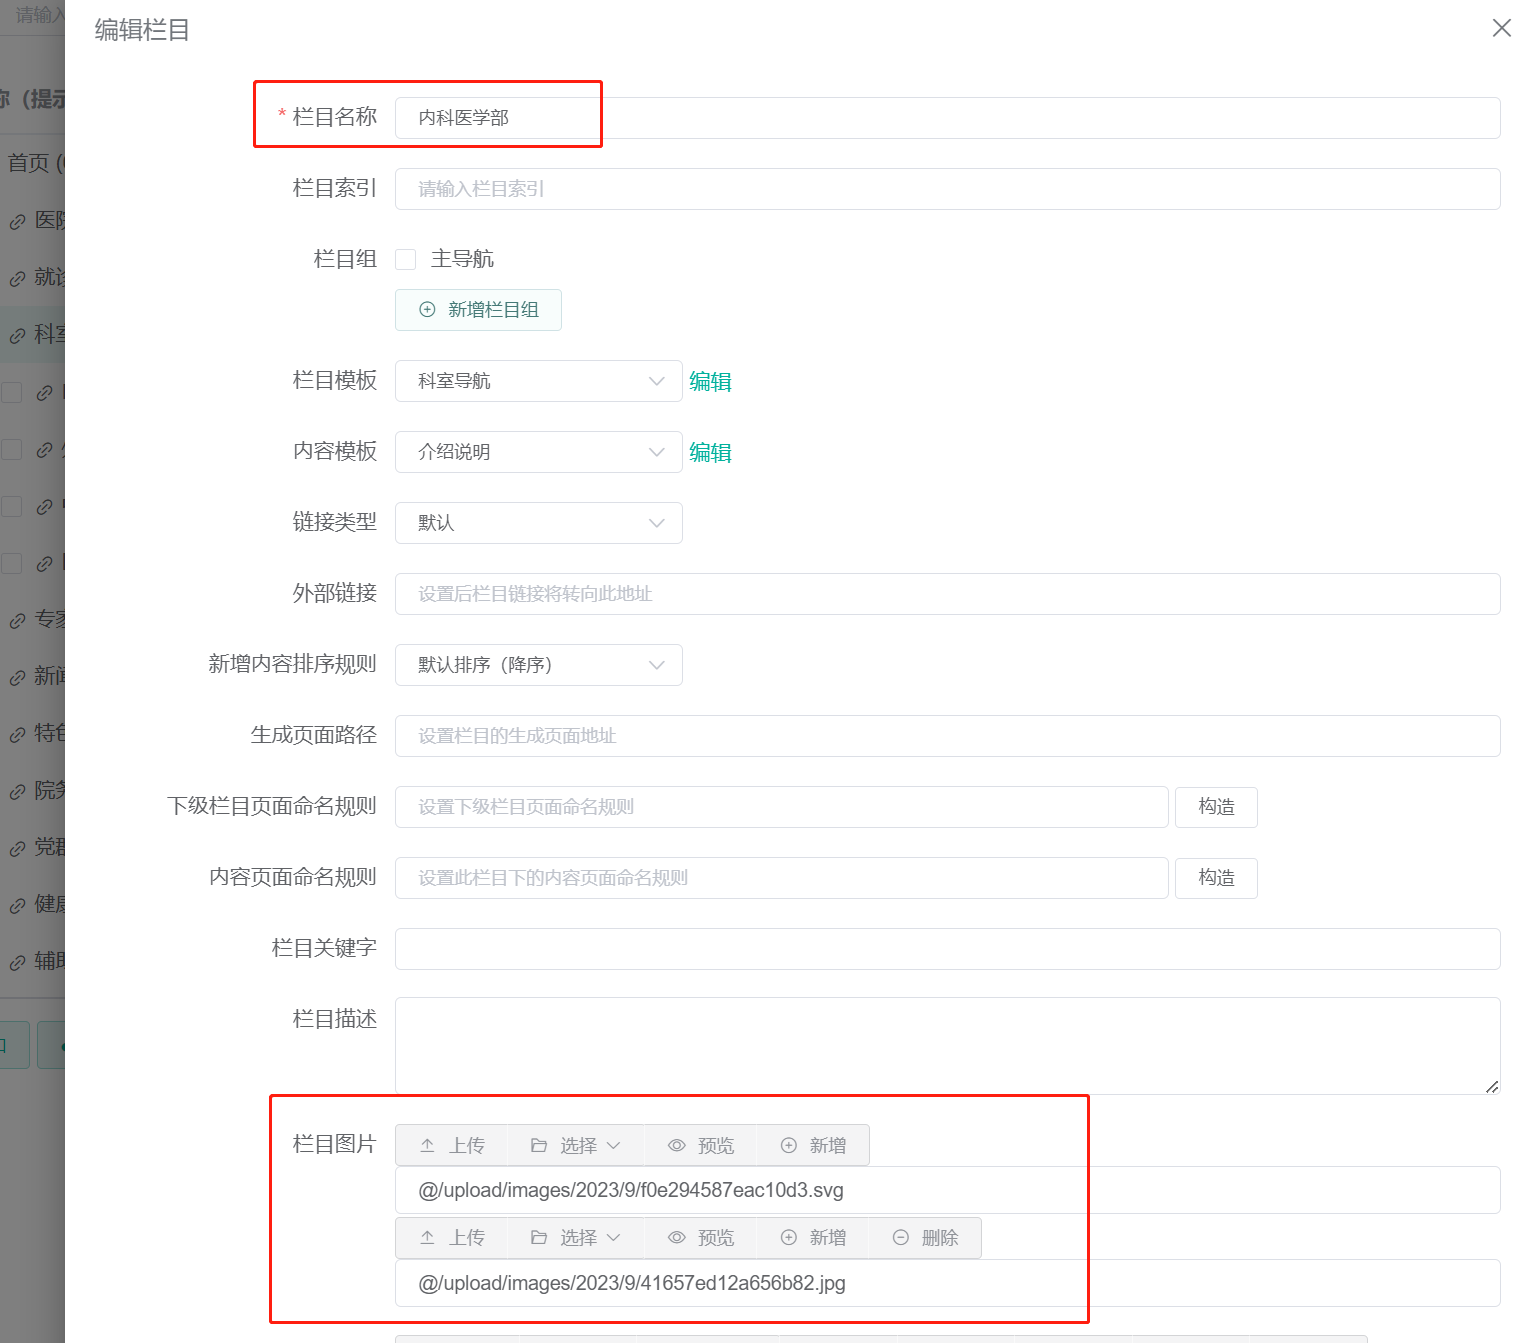The height and width of the screenshot is (1343, 1529).
Task: Check the sidebar checkbox next to the fourth item
Action: (x=12, y=562)
